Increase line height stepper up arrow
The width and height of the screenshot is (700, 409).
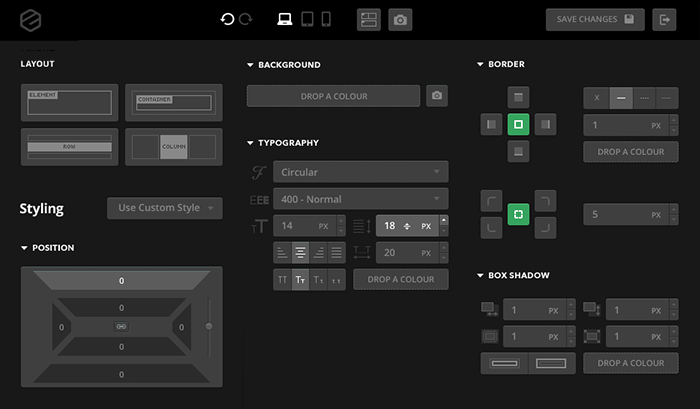[x=443, y=220]
